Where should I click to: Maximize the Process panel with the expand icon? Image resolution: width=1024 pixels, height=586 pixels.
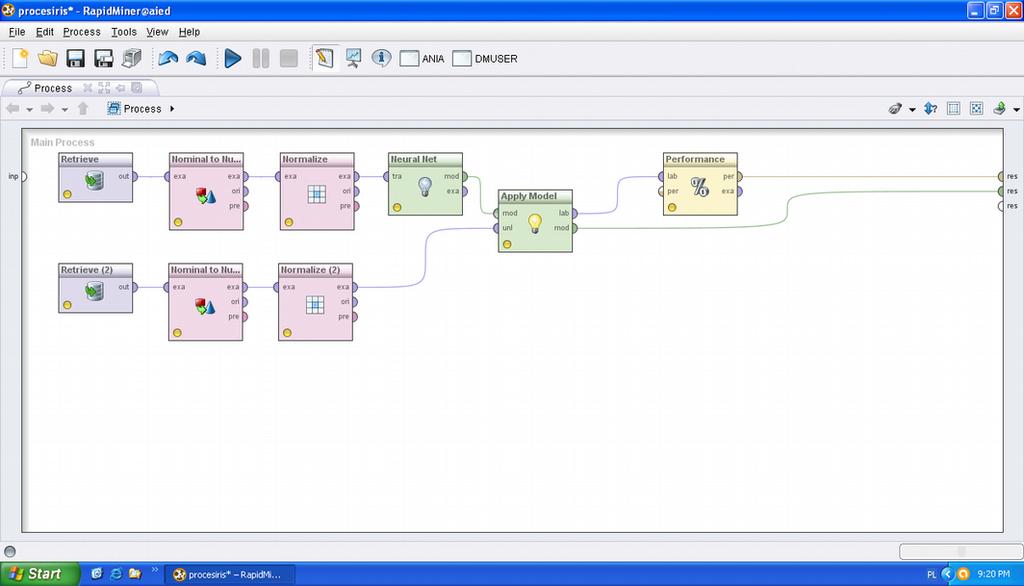point(104,88)
